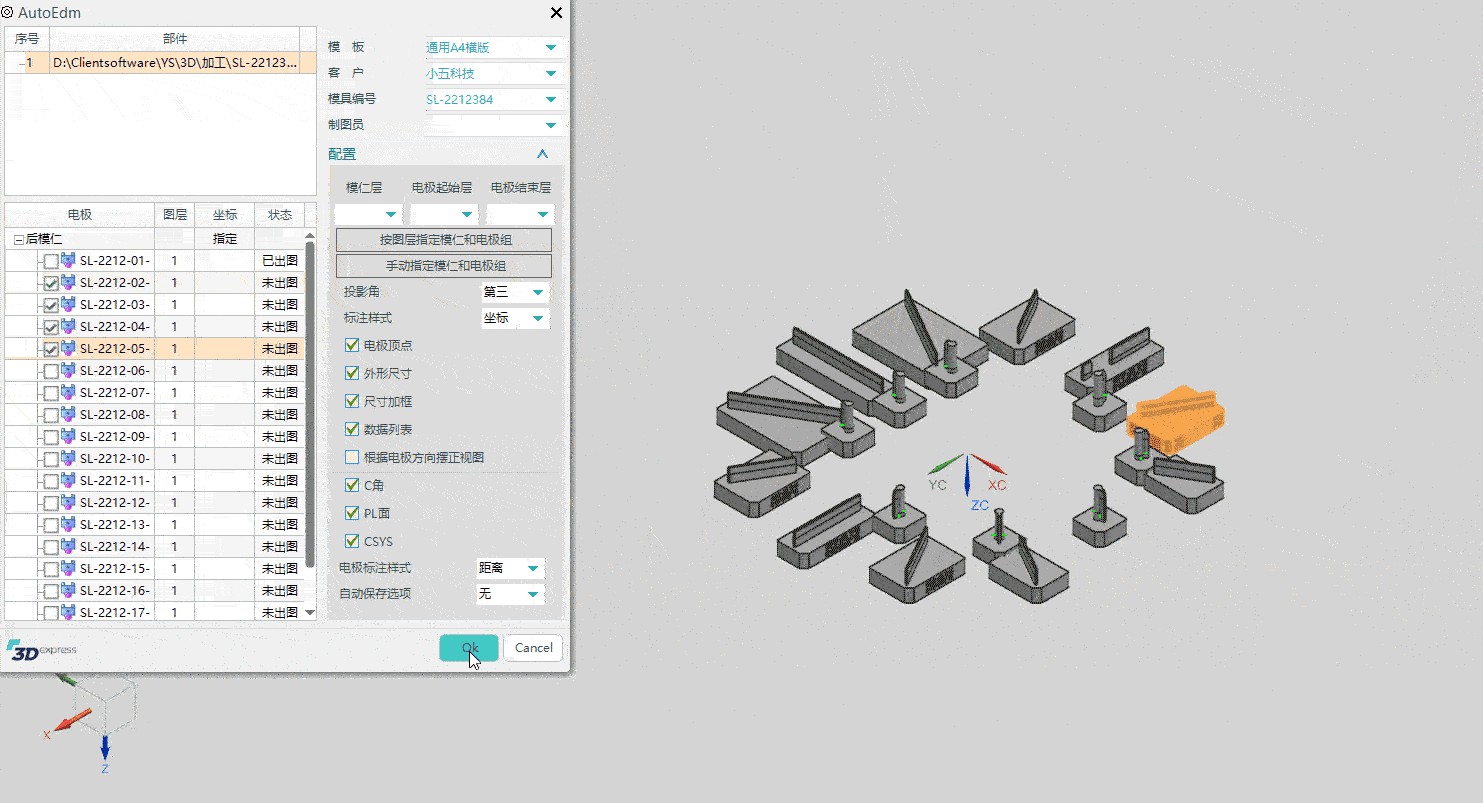Open the 模板 dropdown showing 通用A4横版
The width and height of the screenshot is (1483, 803).
tap(493, 47)
